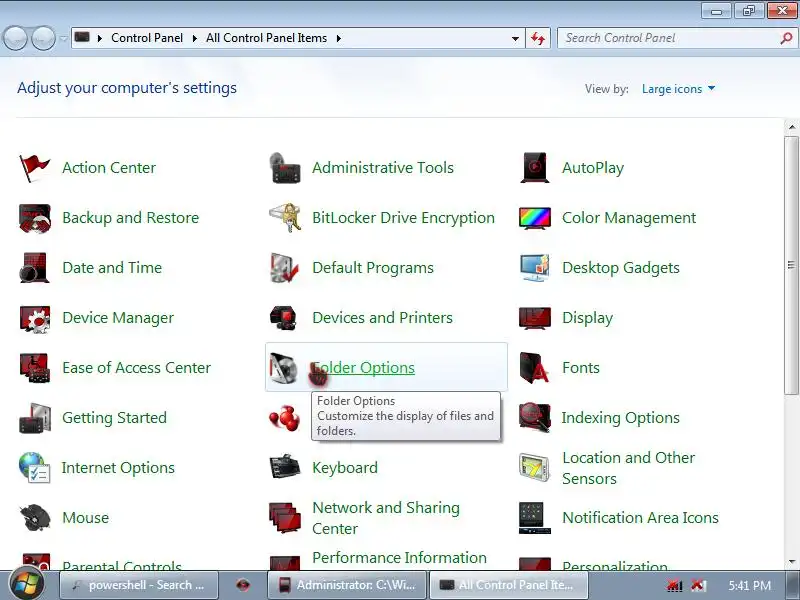The height and width of the screenshot is (600, 800).
Task: Switch to Administrator command window taskbar item
Action: 347,585
